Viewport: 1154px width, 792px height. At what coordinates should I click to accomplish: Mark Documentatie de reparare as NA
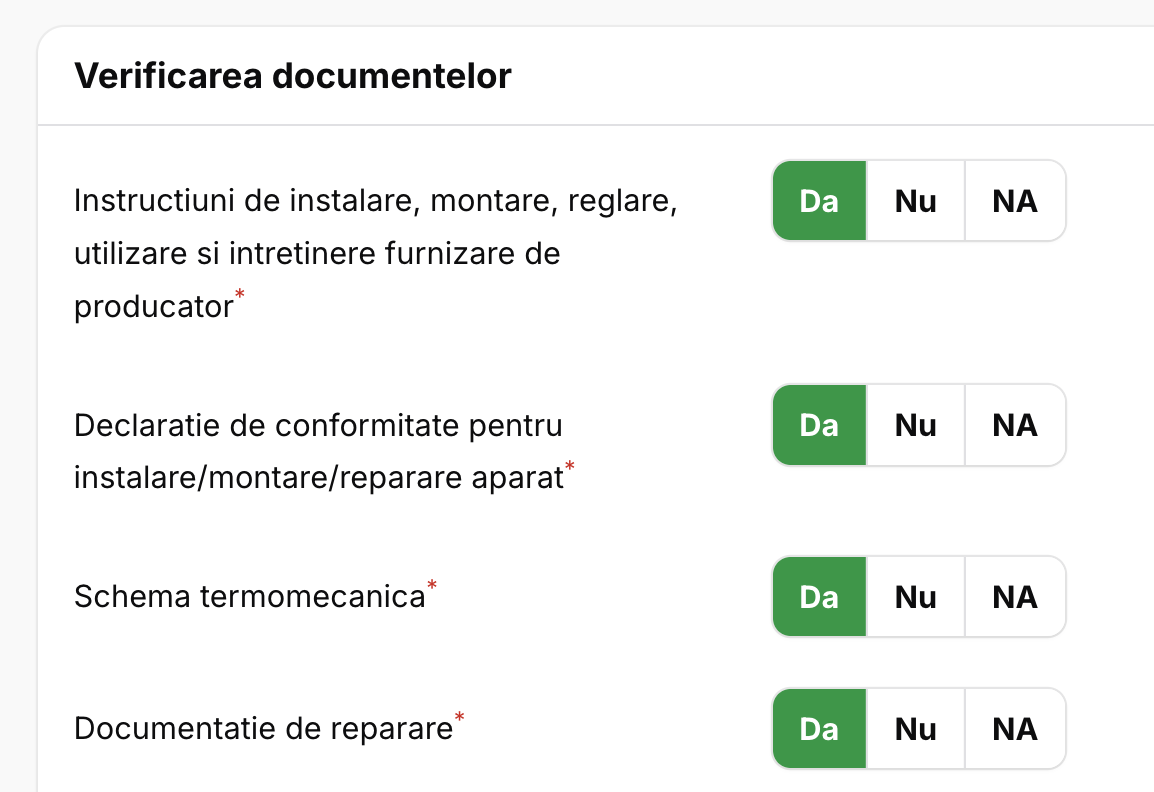coord(1015,729)
